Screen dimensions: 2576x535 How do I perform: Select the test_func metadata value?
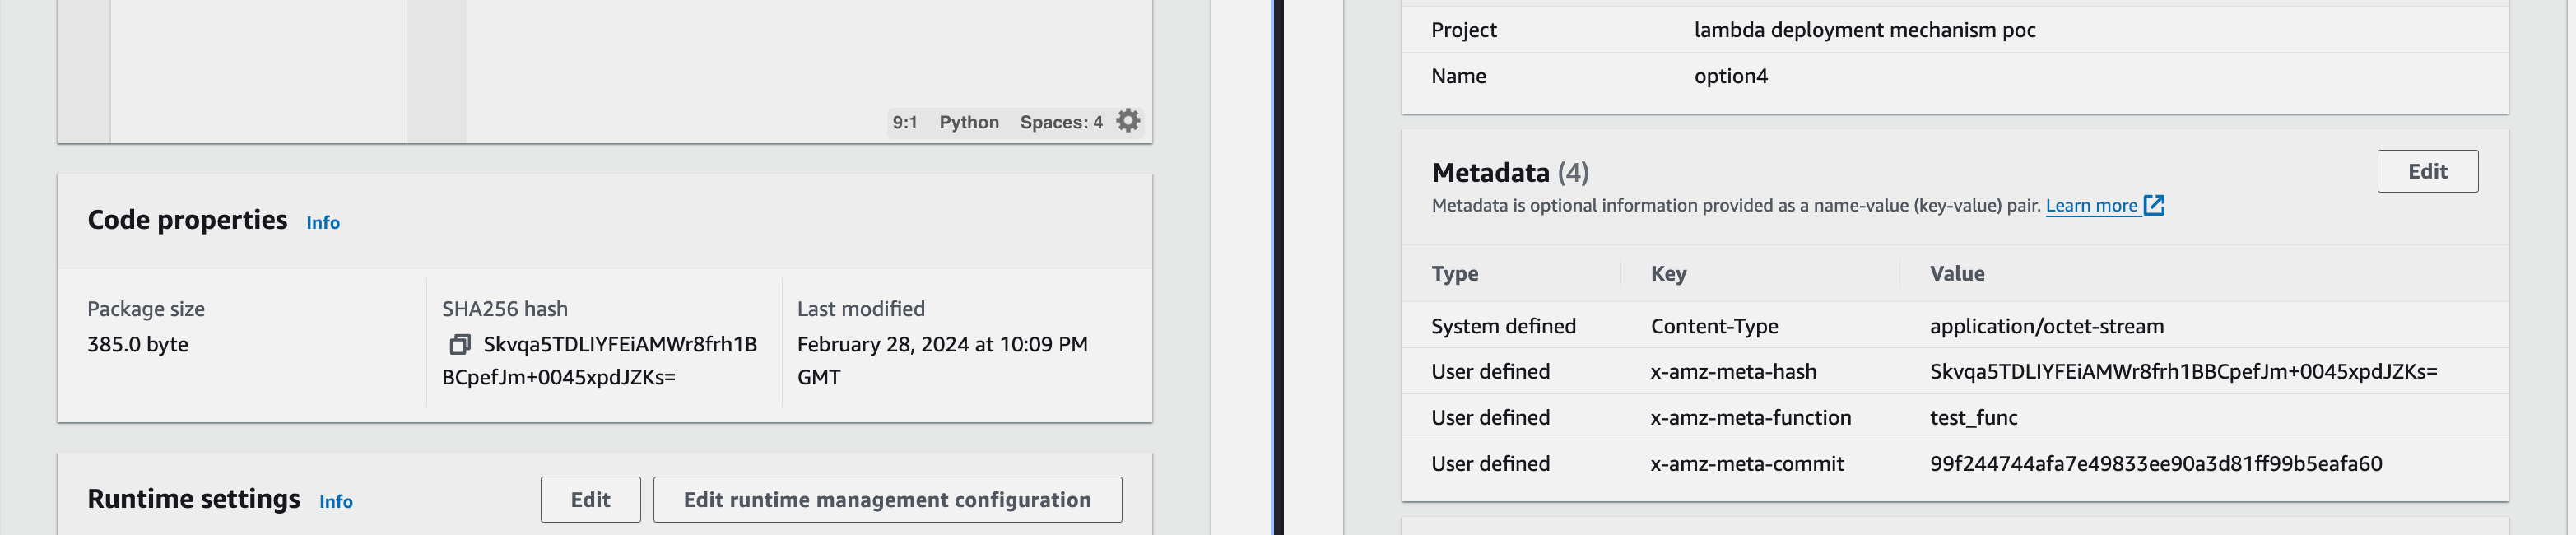(1974, 417)
